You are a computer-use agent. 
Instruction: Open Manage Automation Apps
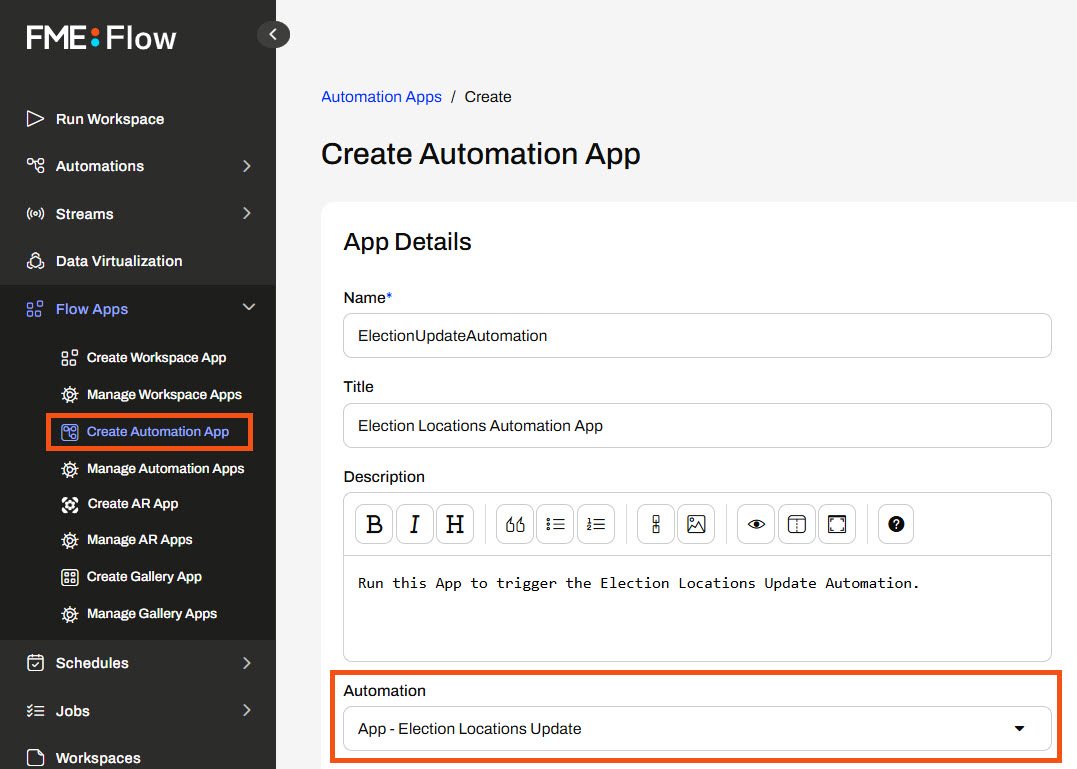(x=166, y=469)
